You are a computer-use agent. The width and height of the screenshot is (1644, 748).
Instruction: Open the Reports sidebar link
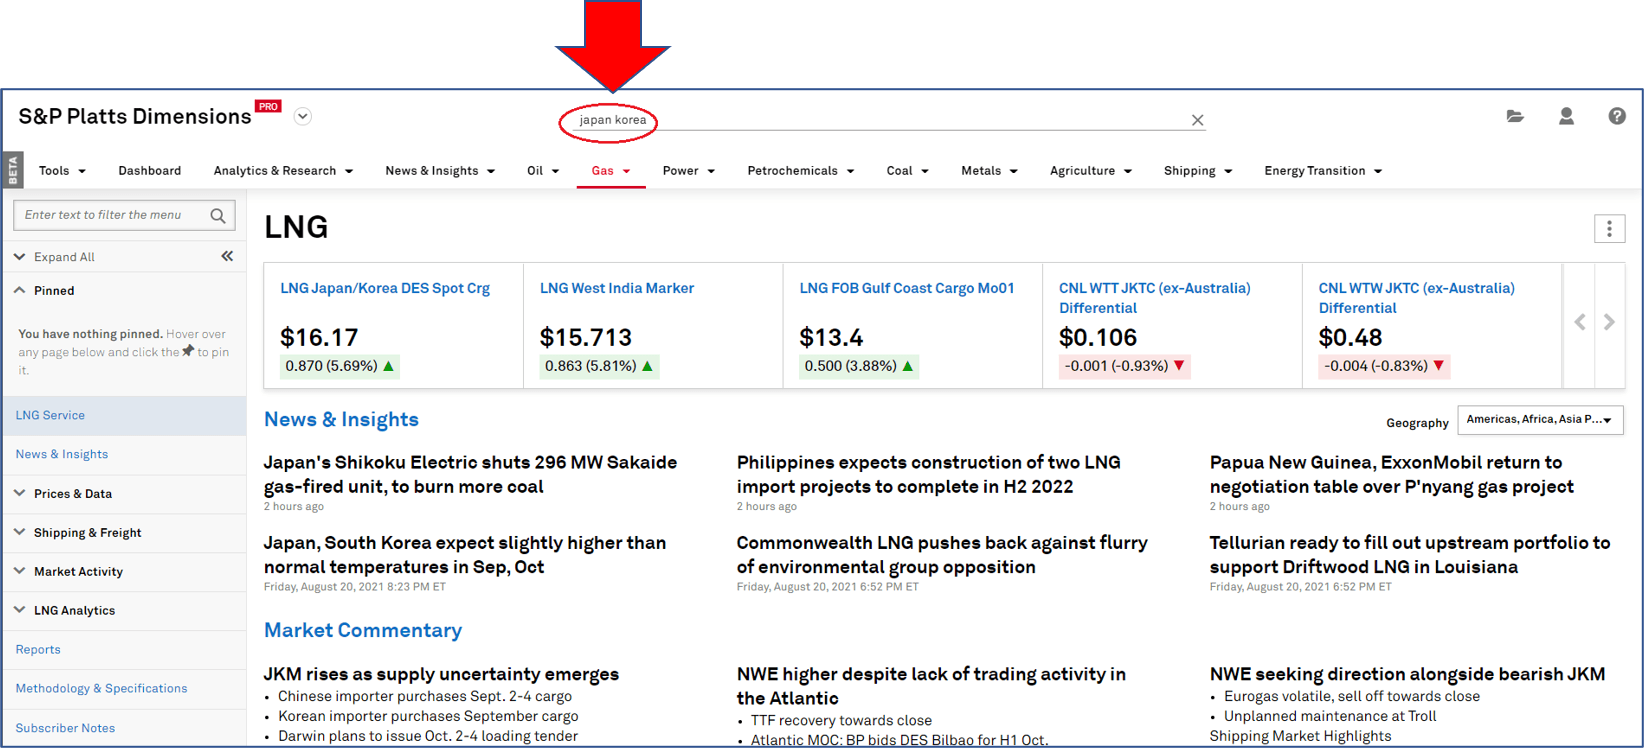pos(38,650)
